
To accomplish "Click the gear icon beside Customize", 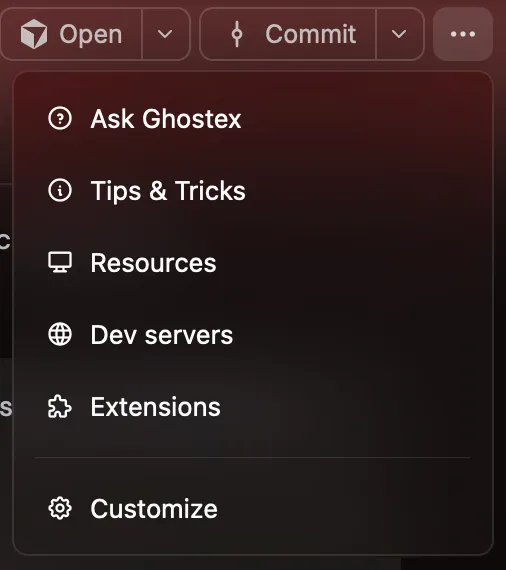I will point(60,508).
